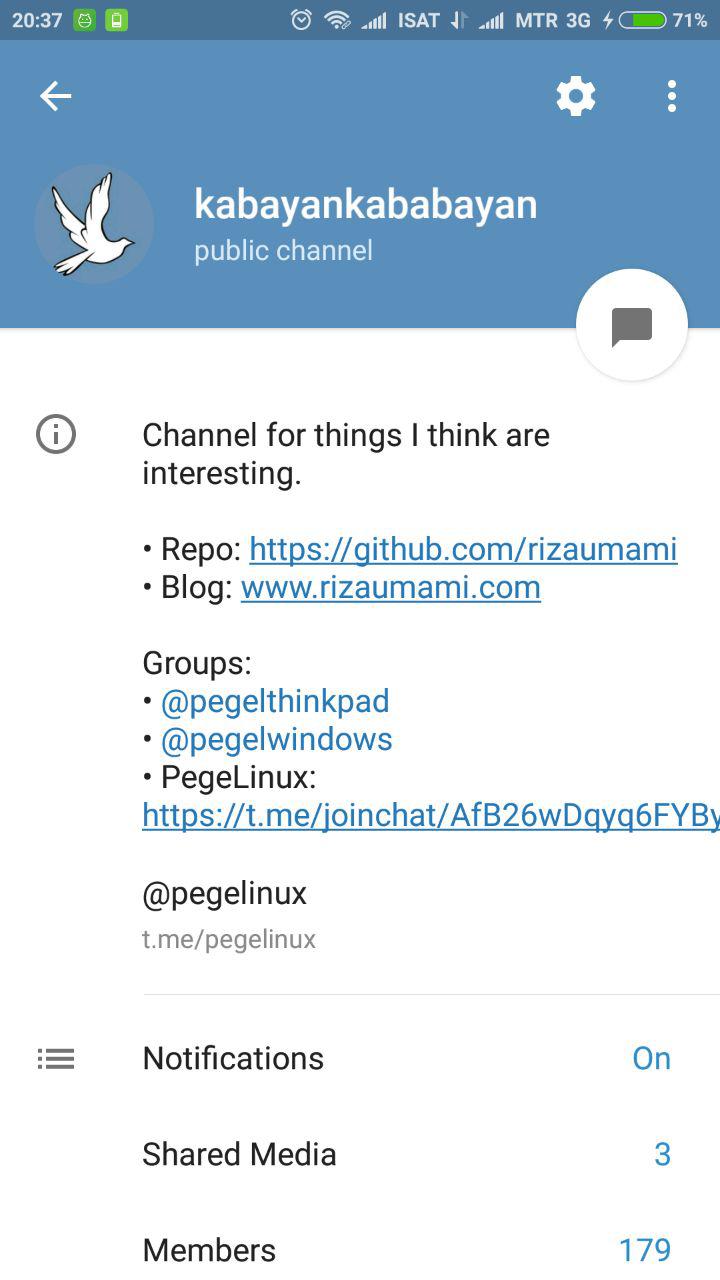Image resolution: width=720 pixels, height=1280 pixels.
Task: Open the @pegelwindows group mention
Action: (x=277, y=739)
